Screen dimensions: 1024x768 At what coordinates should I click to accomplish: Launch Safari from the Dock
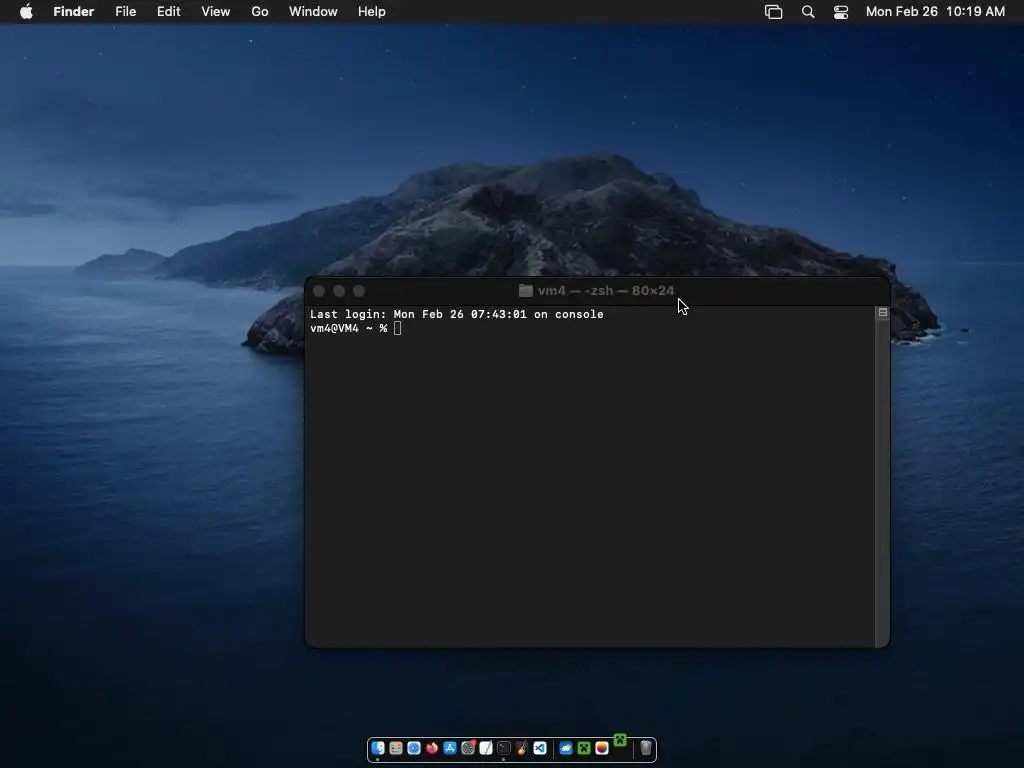pos(414,748)
